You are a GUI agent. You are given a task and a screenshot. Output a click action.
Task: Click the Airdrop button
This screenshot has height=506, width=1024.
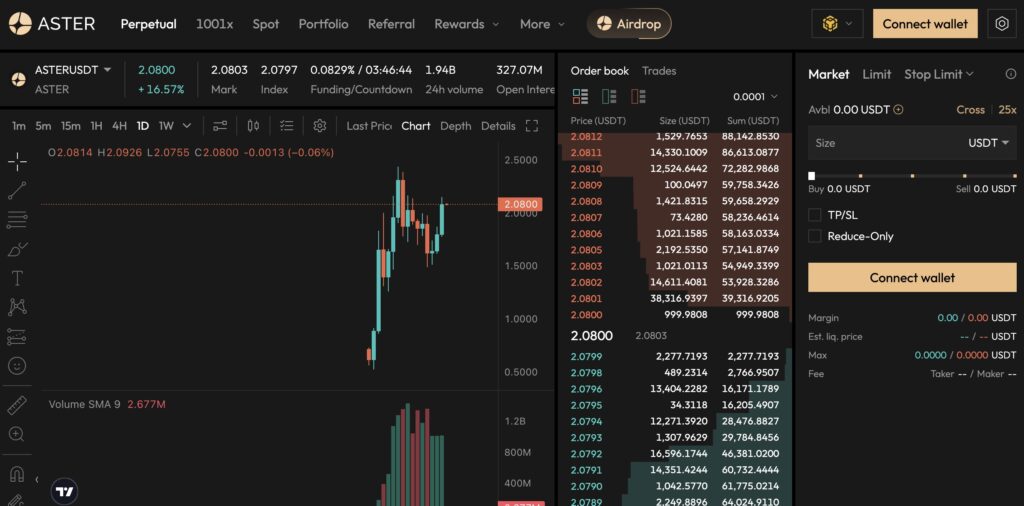pos(629,24)
